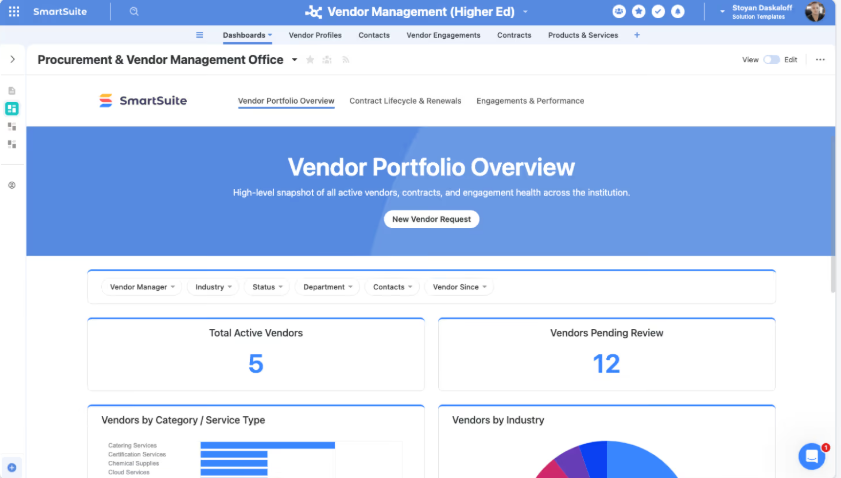The width and height of the screenshot is (841, 478).
Task: Click the Stoyan Daskaloff user name
Action: click(762, 8)
